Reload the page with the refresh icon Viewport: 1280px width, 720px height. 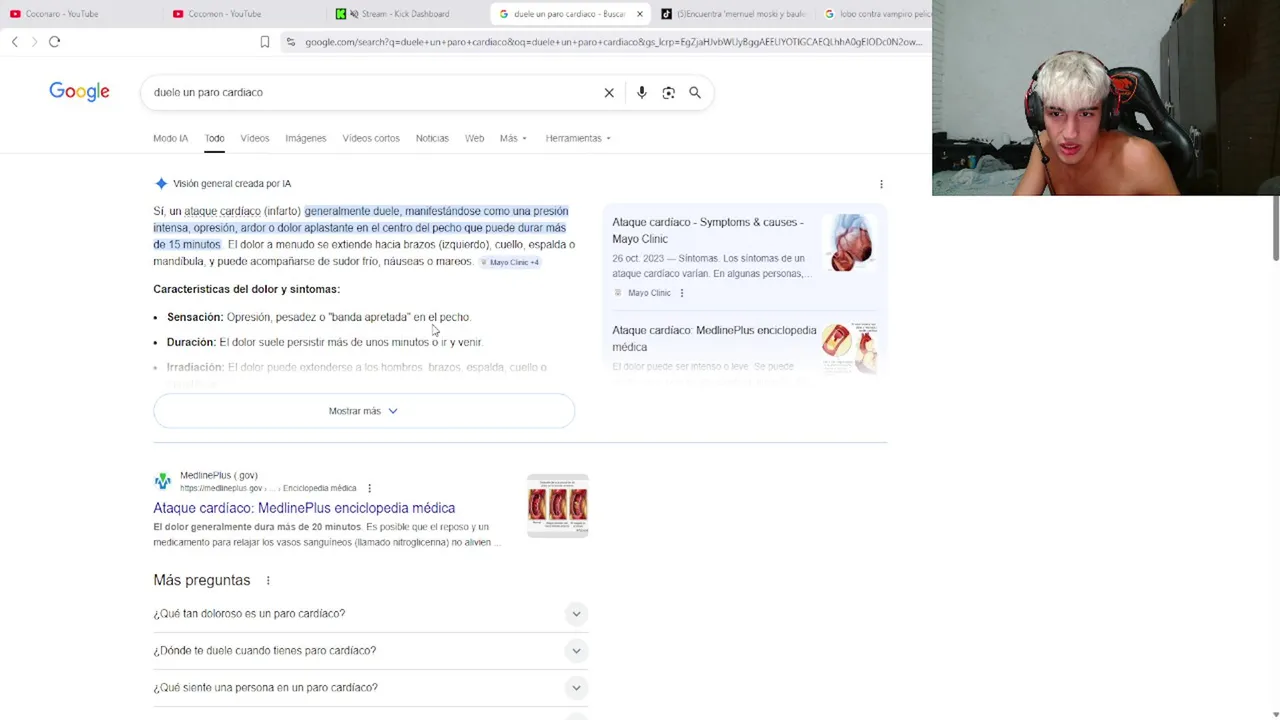click(x=55, y=42)
